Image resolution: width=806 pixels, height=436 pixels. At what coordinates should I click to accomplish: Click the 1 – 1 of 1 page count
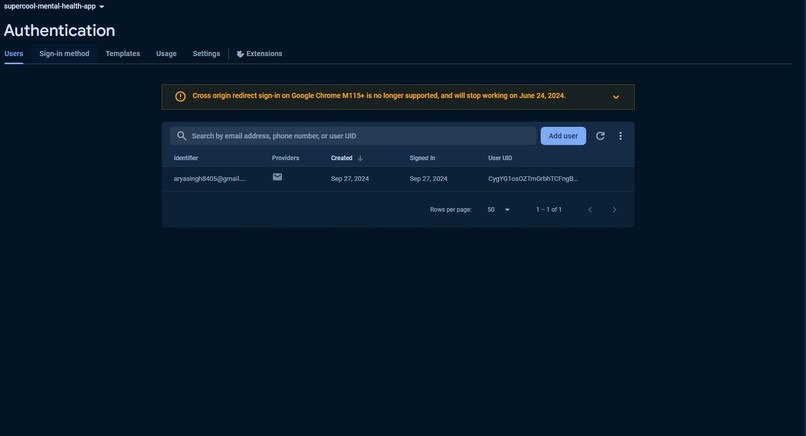coord(549,209)
